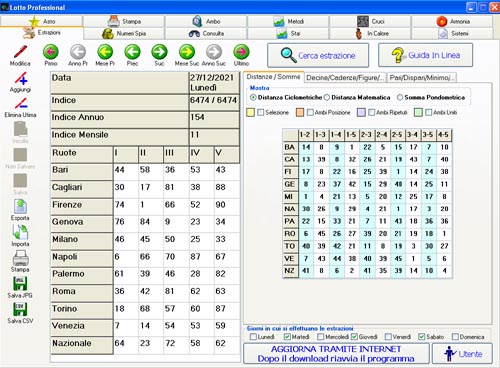Screen dimensions: 500x368
Task: Click the Modifica red pencil icon
Action: pos(20,52)
